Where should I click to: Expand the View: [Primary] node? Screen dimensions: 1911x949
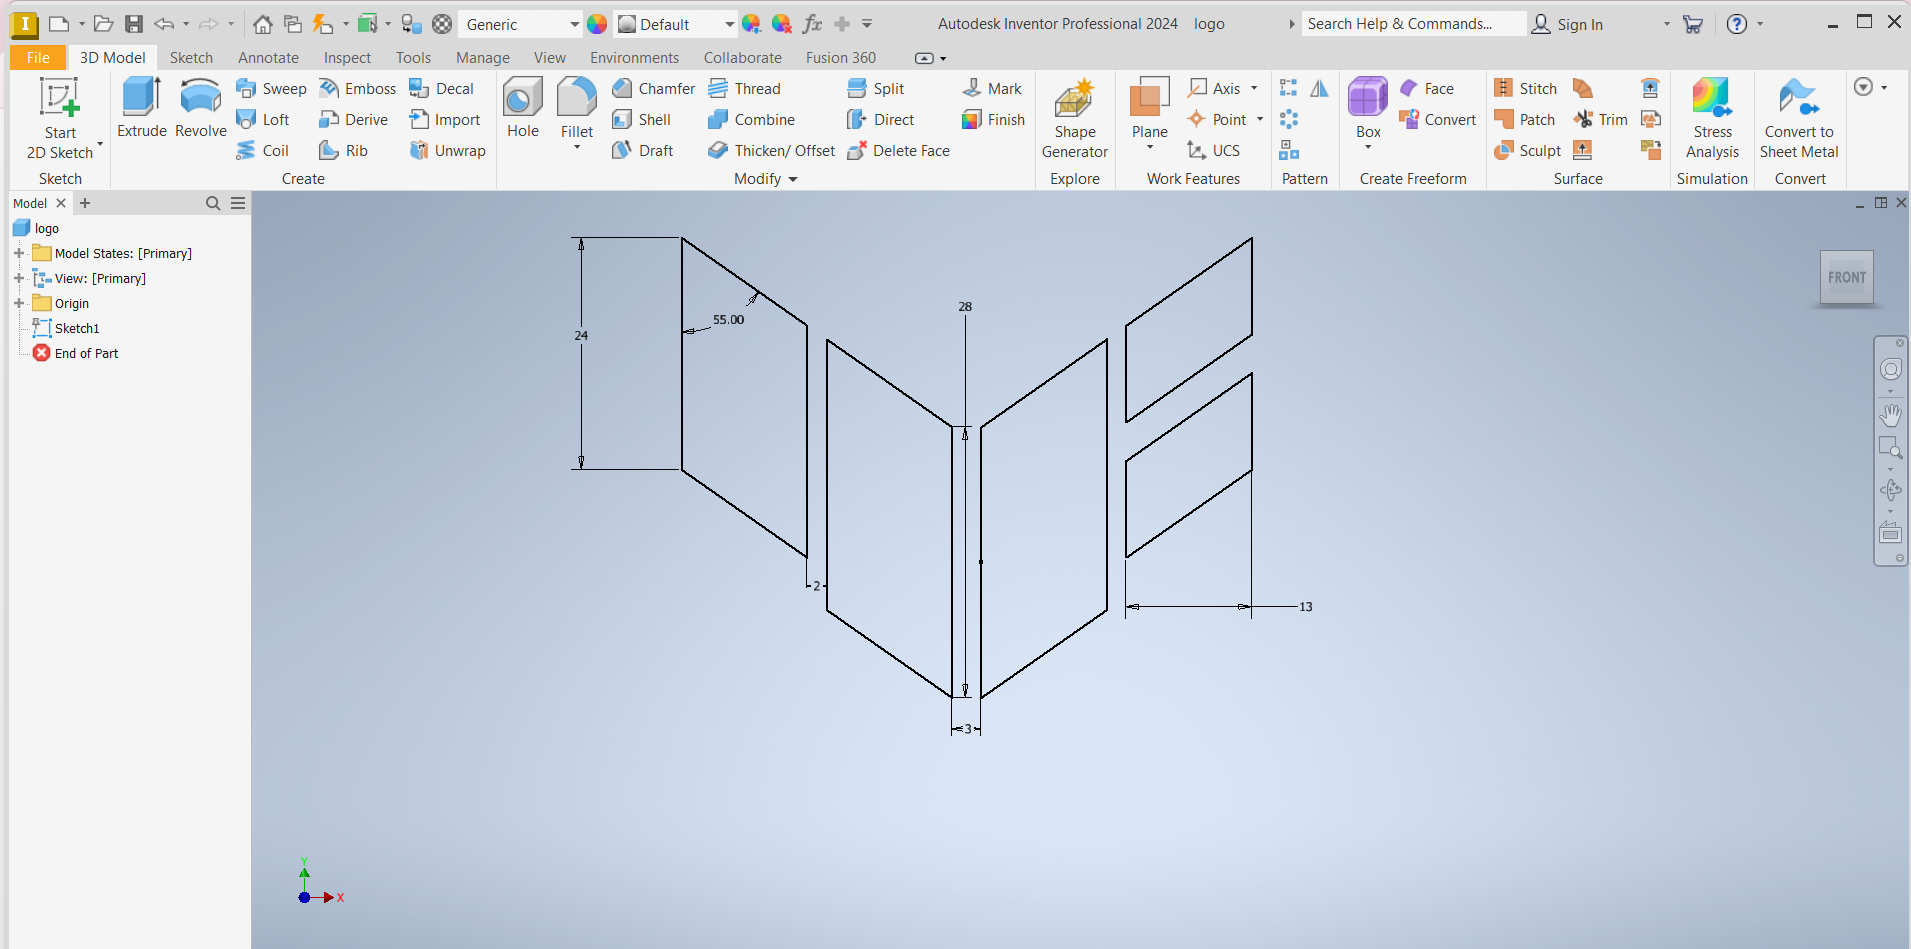(19, 278)
